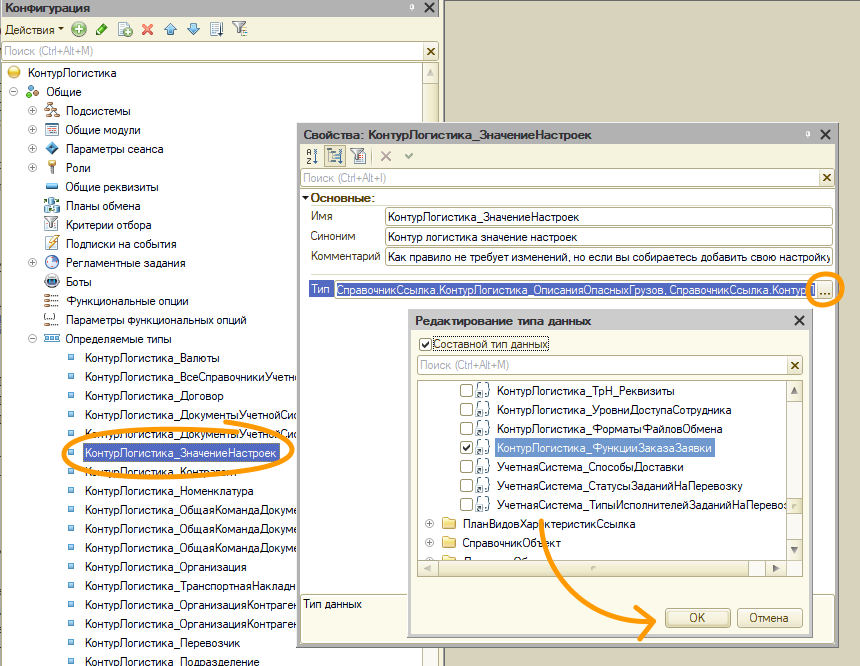Check the УчетнаяСистема_СпособыДоставки checkbox

point(466,467)
